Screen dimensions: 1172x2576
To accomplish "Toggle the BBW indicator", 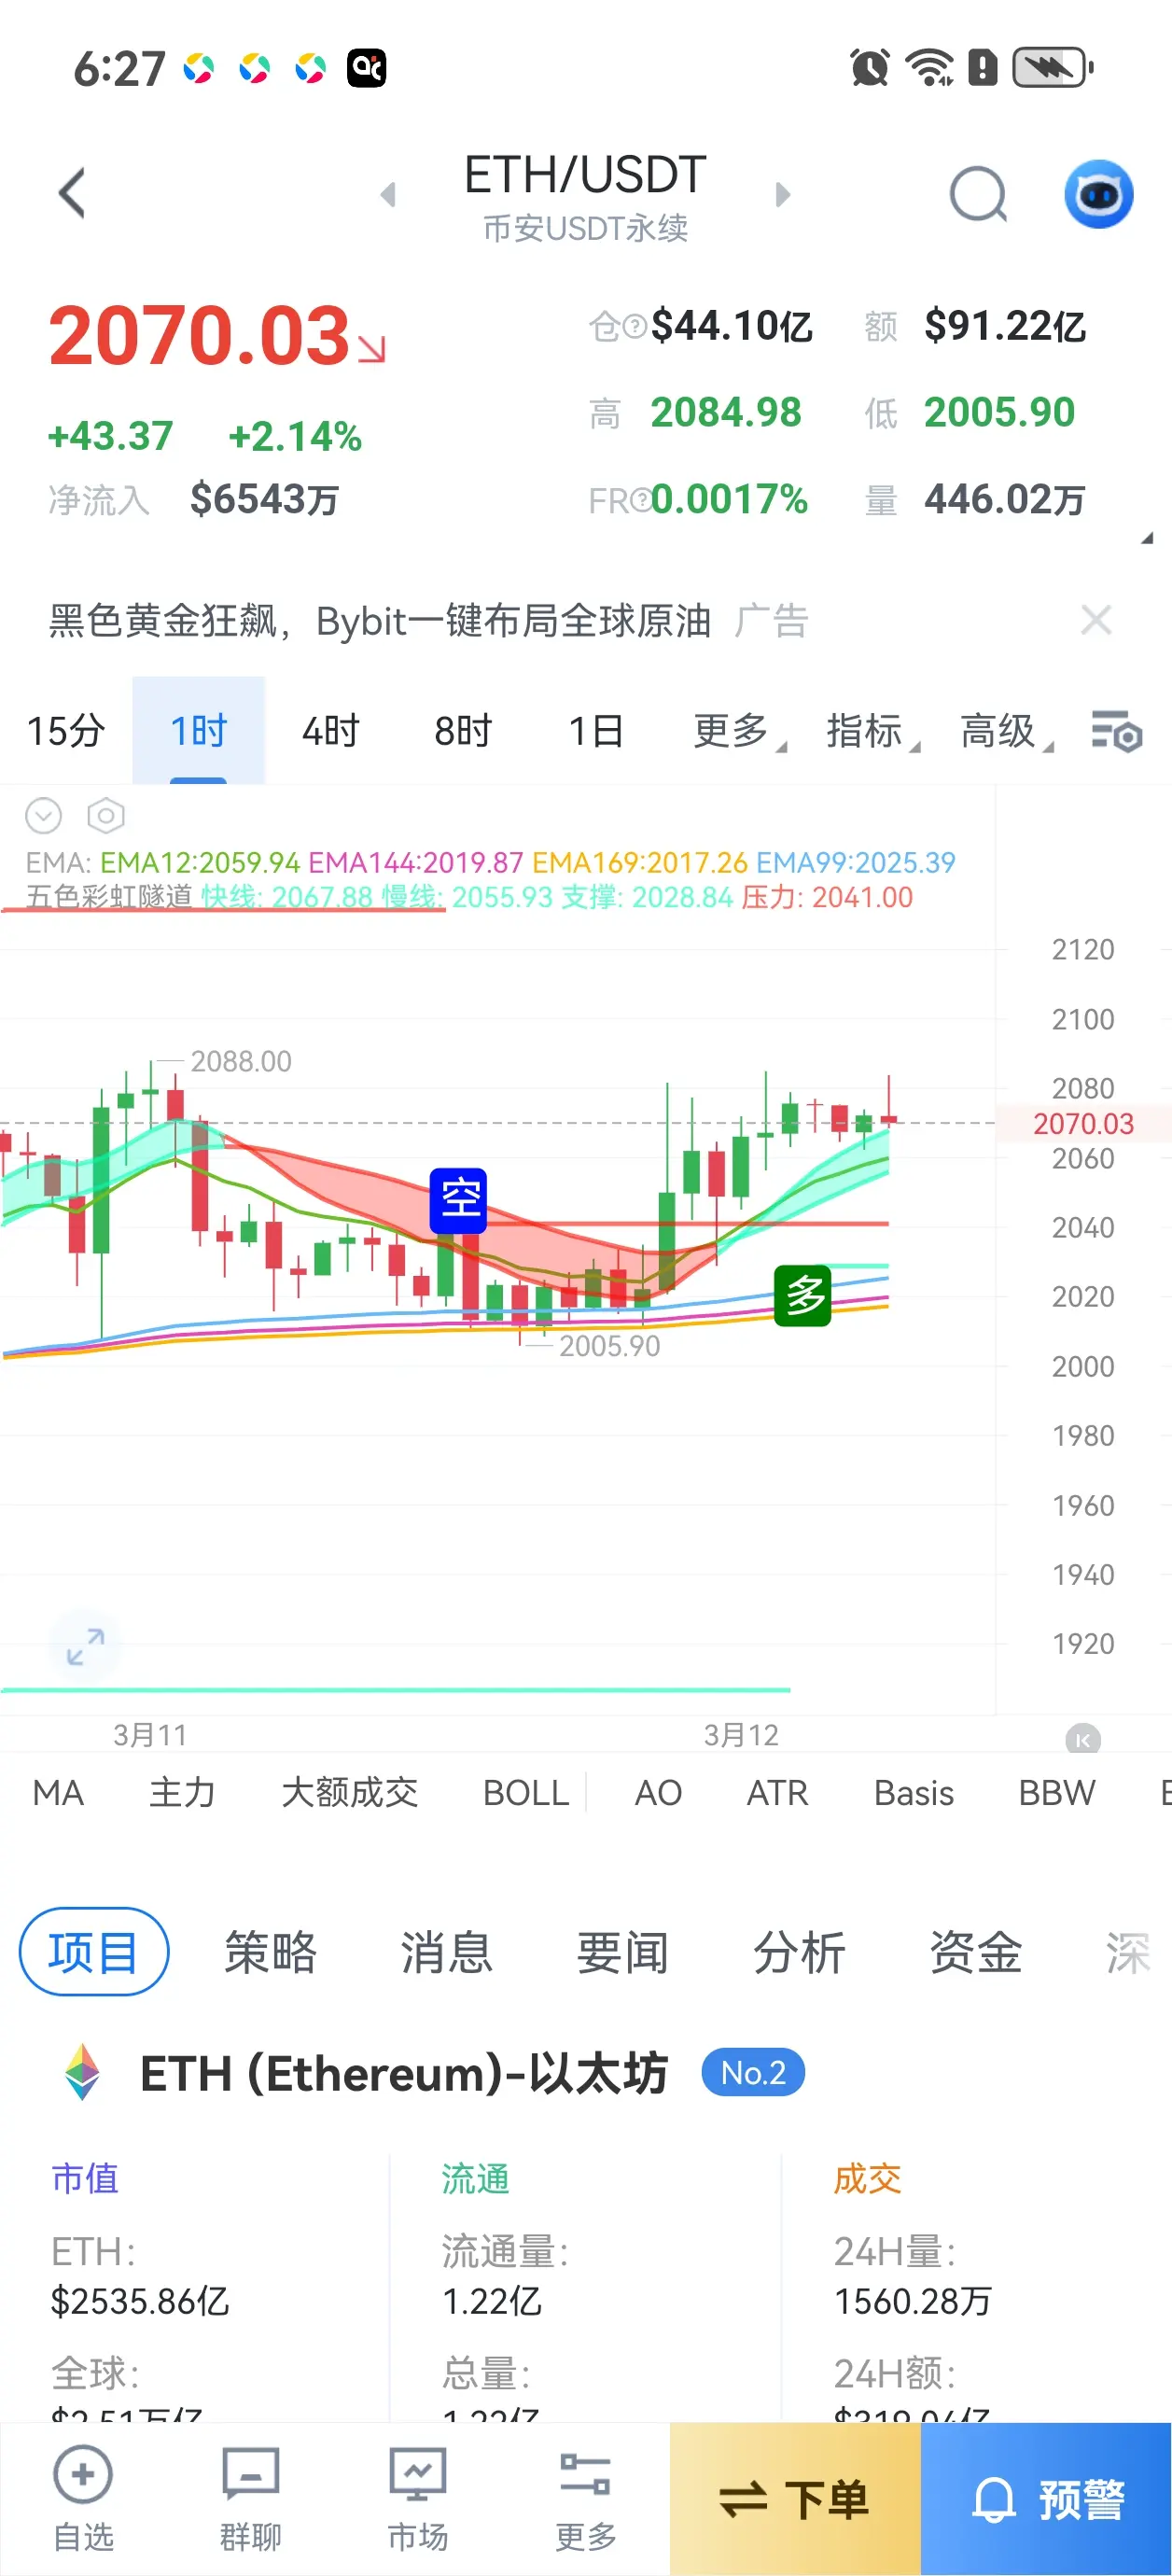I will 1056,1793.
